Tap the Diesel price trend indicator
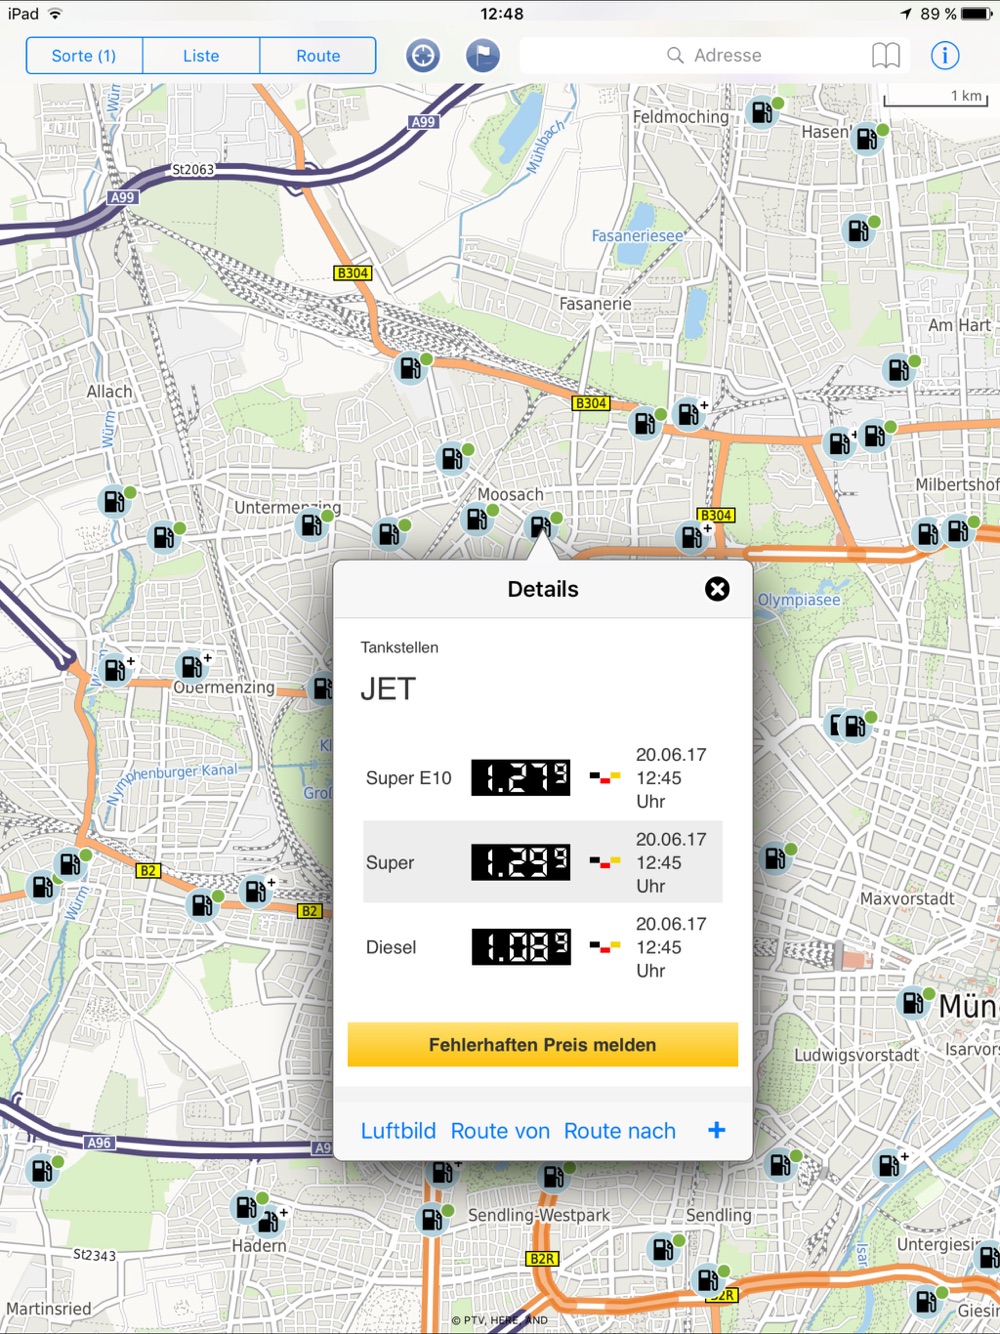This screenshot has height=1334, width=1000. [x=604, y=946]
